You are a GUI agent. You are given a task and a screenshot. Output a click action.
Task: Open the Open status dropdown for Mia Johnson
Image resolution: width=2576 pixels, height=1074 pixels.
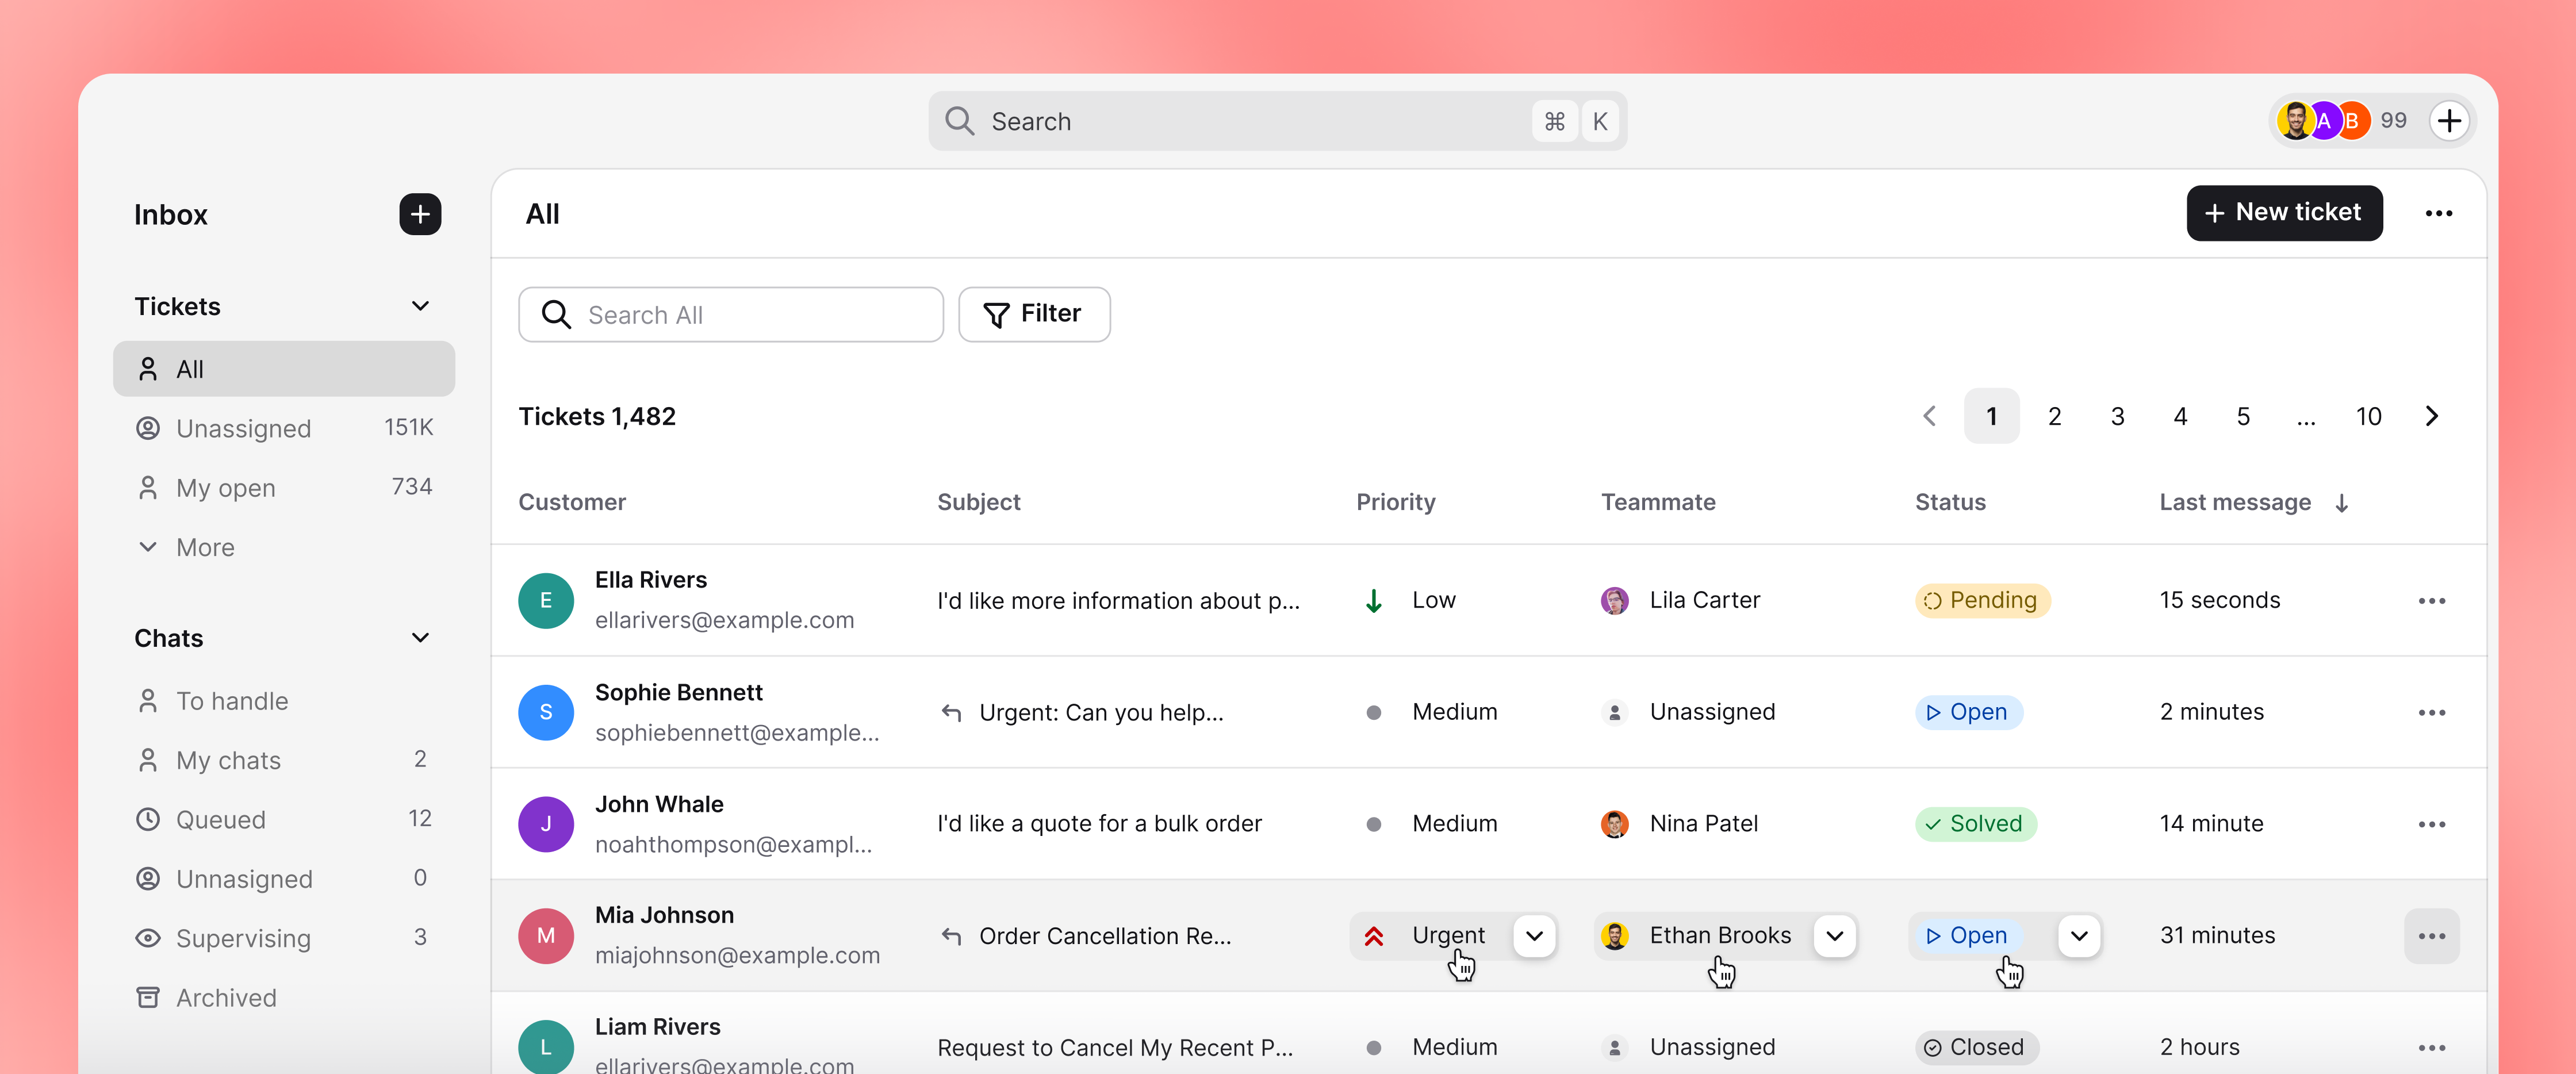tap(2079, 936)
